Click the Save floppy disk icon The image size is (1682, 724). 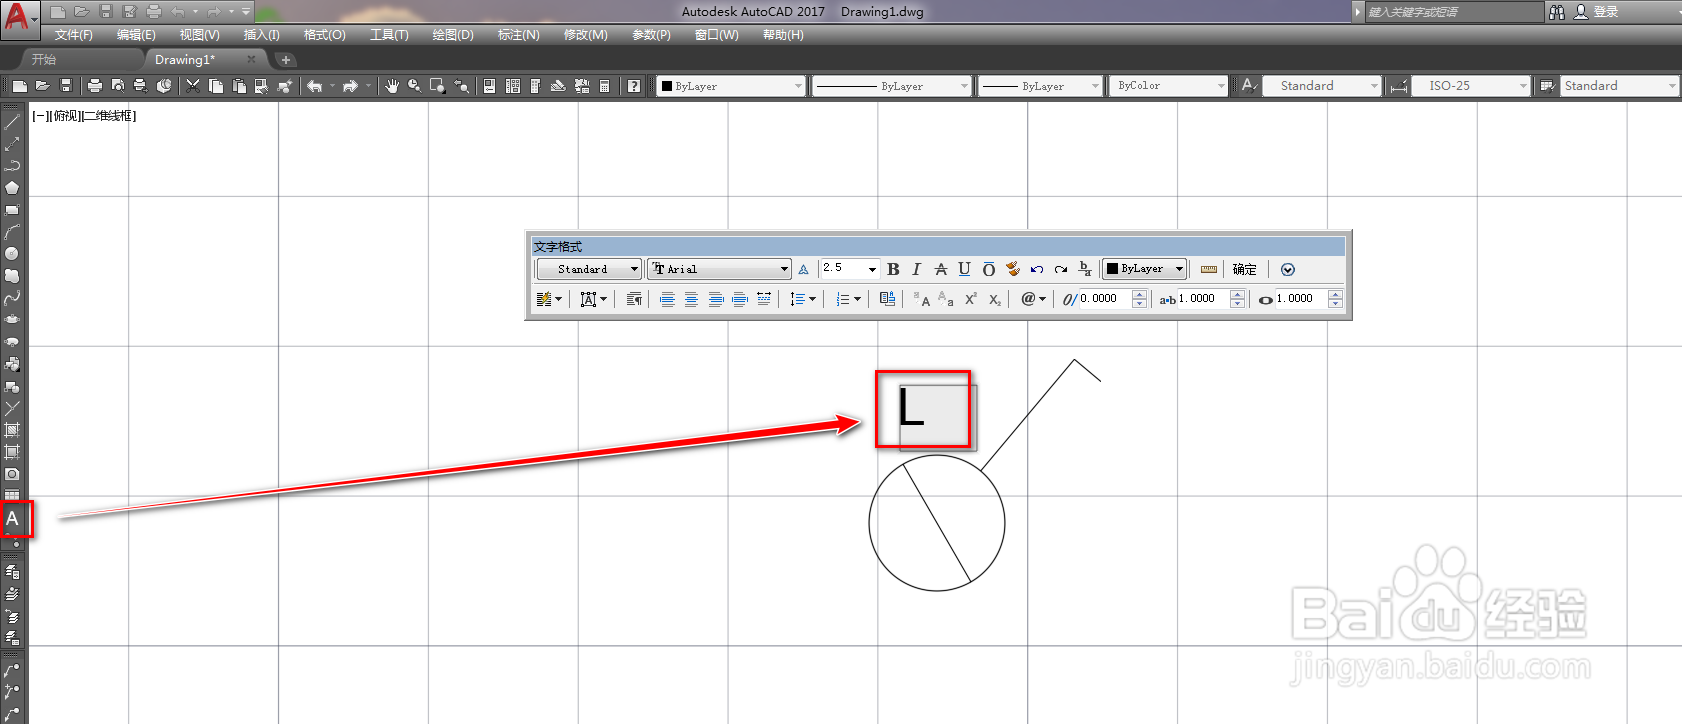click(66, 86)
